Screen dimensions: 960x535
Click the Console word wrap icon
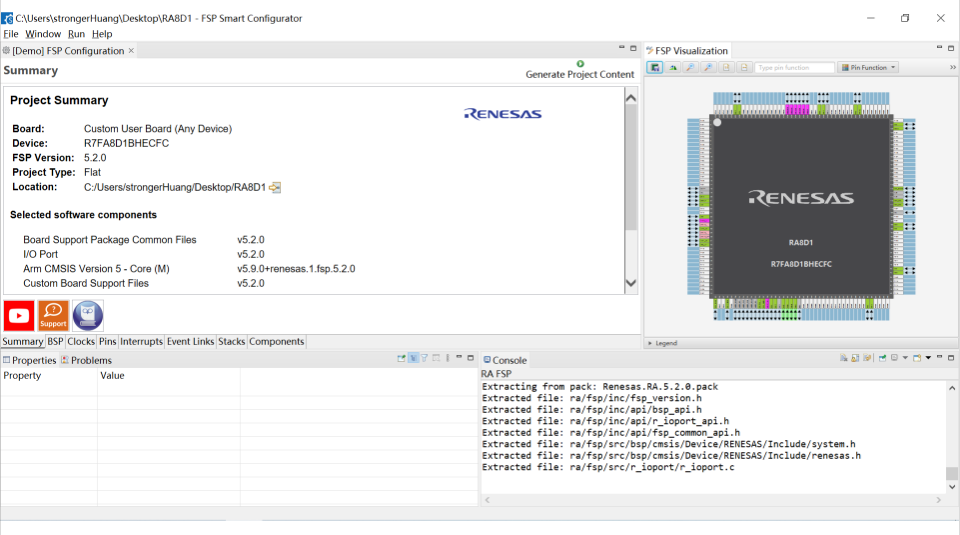(x=867, y=357)
